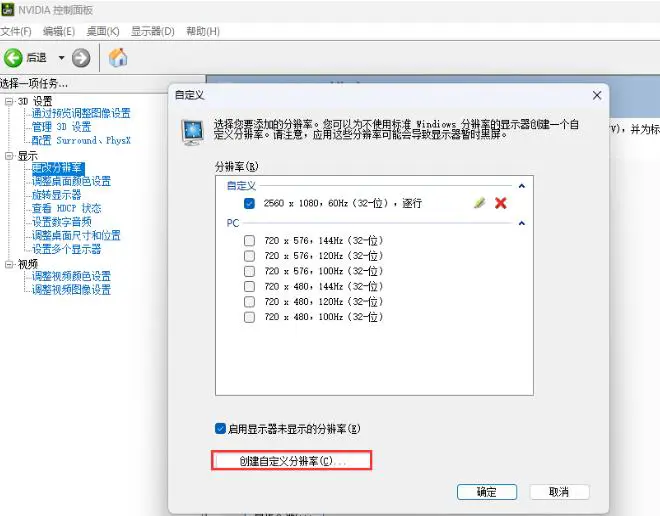This screenshot has width=660, height=516.
Task: Check the 720 x 576, 100Hz option
Action: point(249,271)
